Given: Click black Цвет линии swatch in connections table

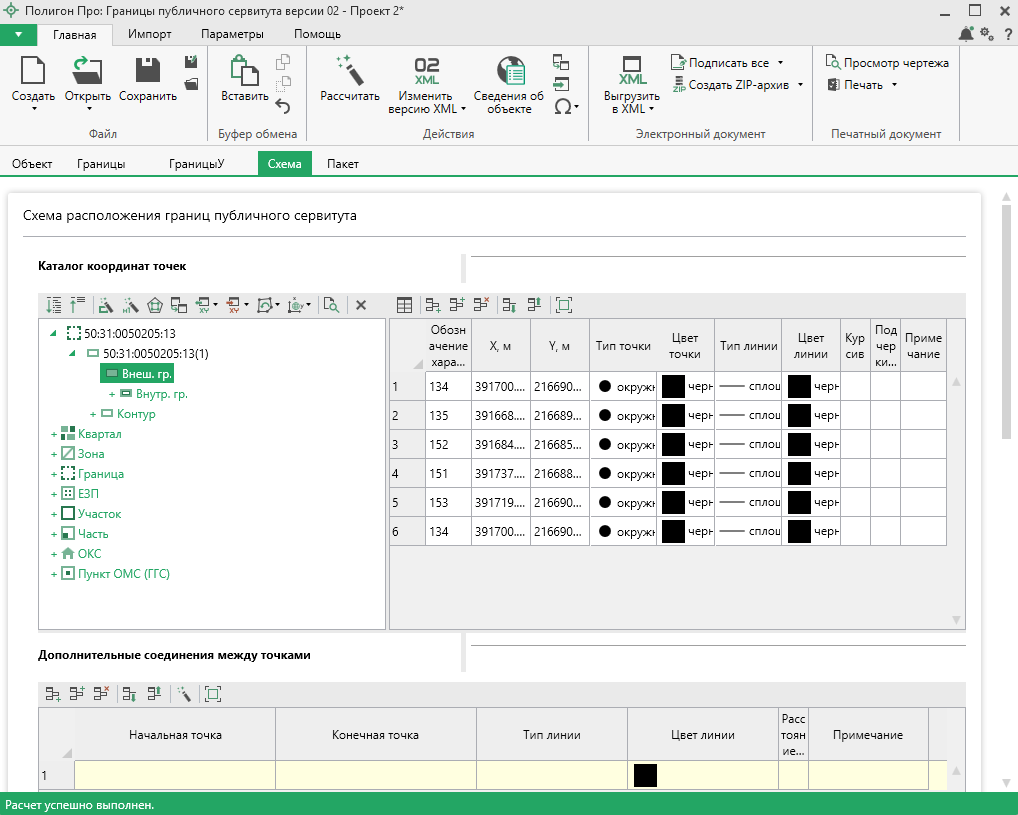Looking at the screenshot, I should 645,775.
